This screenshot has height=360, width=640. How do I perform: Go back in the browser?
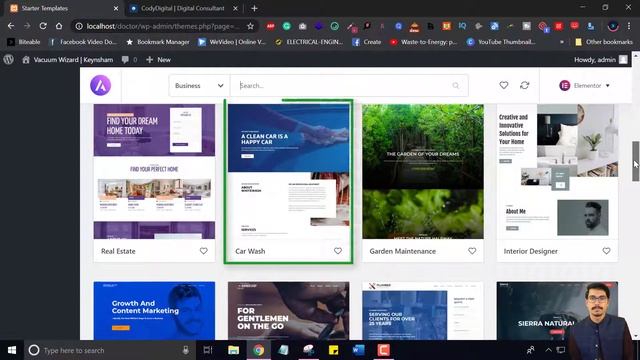(x=11, y=26)
